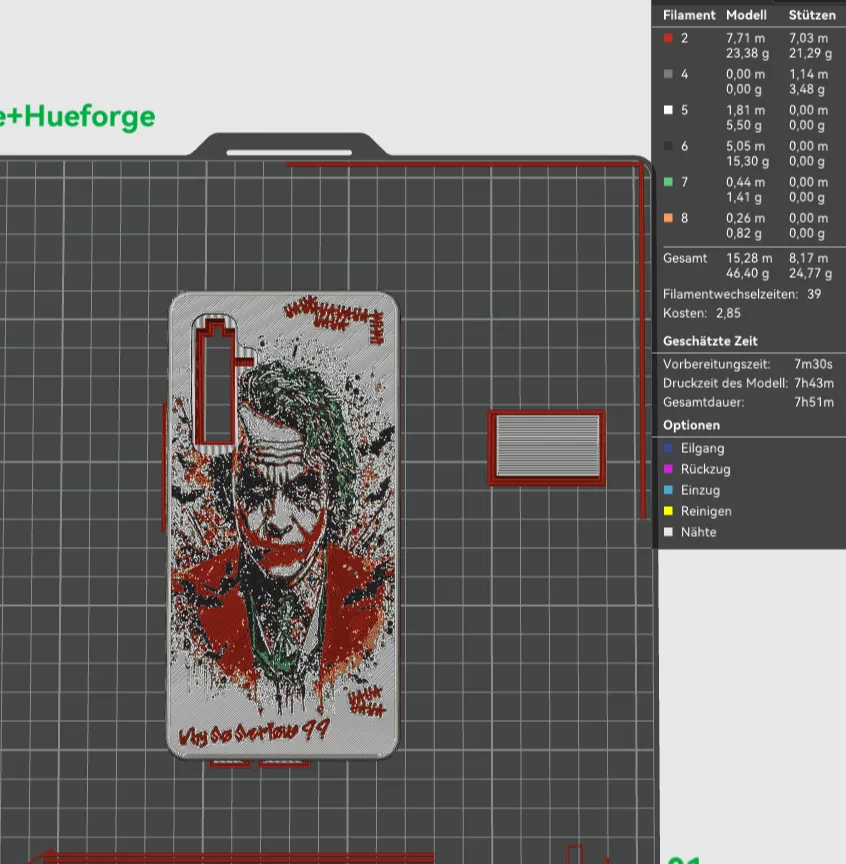
Task: Select the Joker phone case model
Action: click(x=283, y=525)
